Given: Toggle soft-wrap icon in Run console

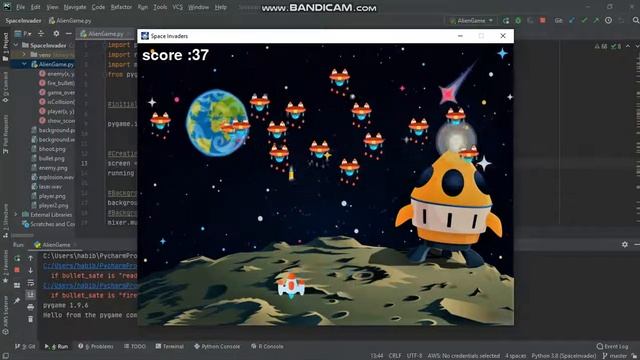Looking at the screenshot, I should click(31, 282).
